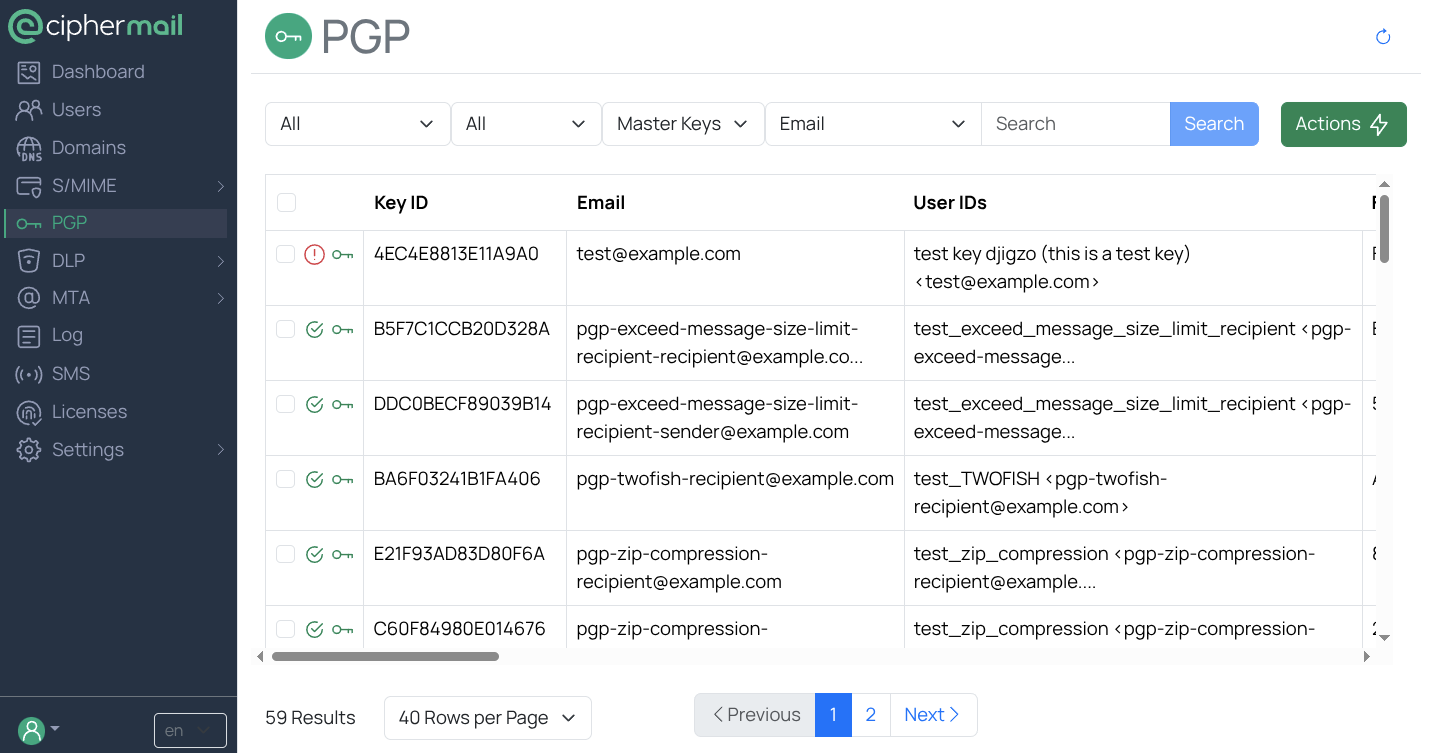
Task: Click the key icon for BA6F03241B1FA406 row
Action: [x=343, y=480]
